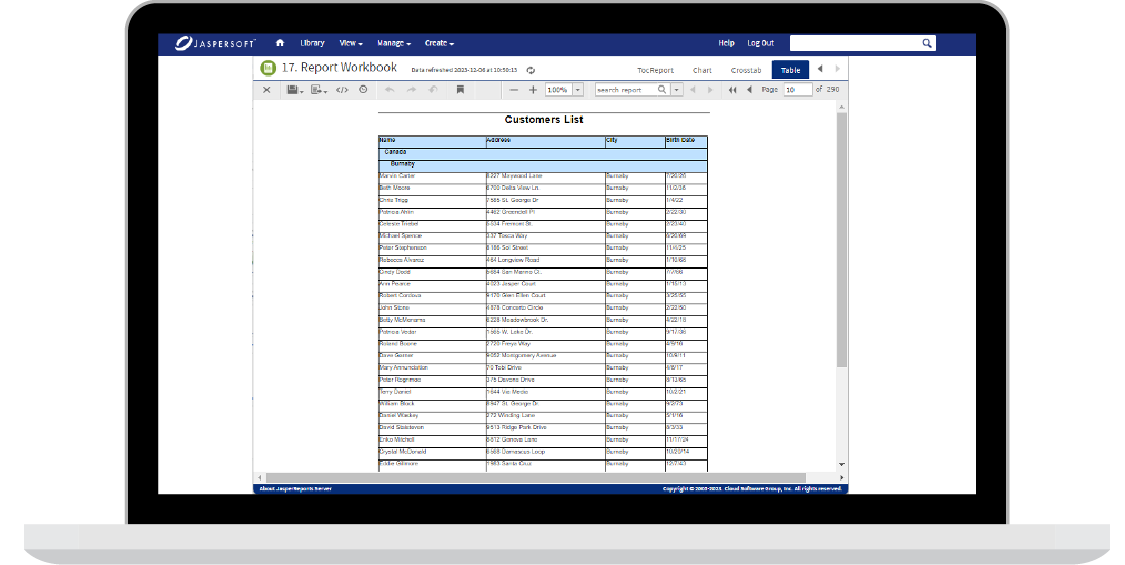The height and width of the screenshot is (565, 1125).
Task: Click the Address column header
Action: click(545, 141)
